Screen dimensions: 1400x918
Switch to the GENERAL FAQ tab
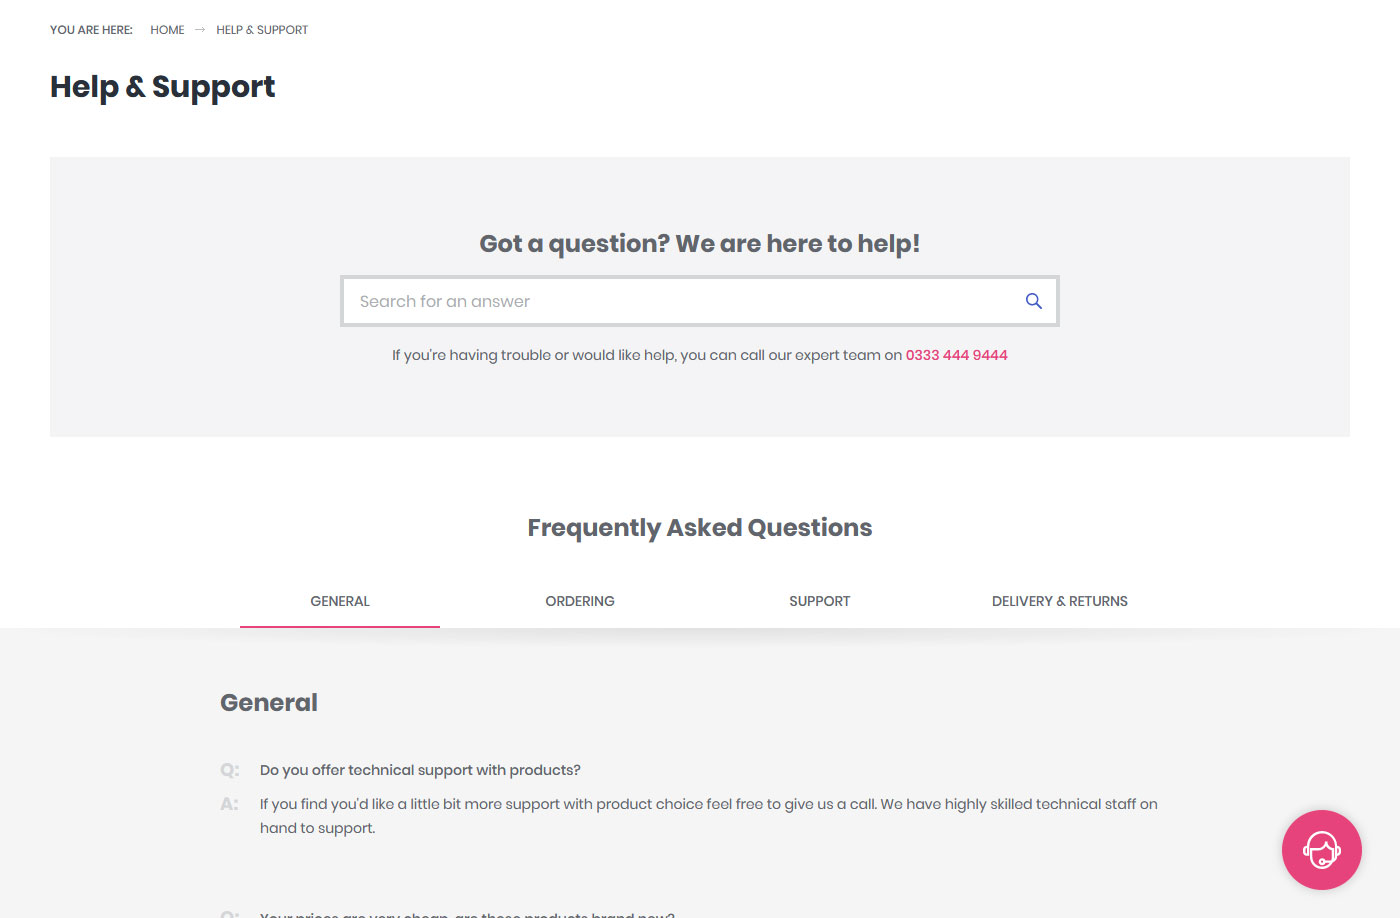pyautogui.click(x=340, y=601)
